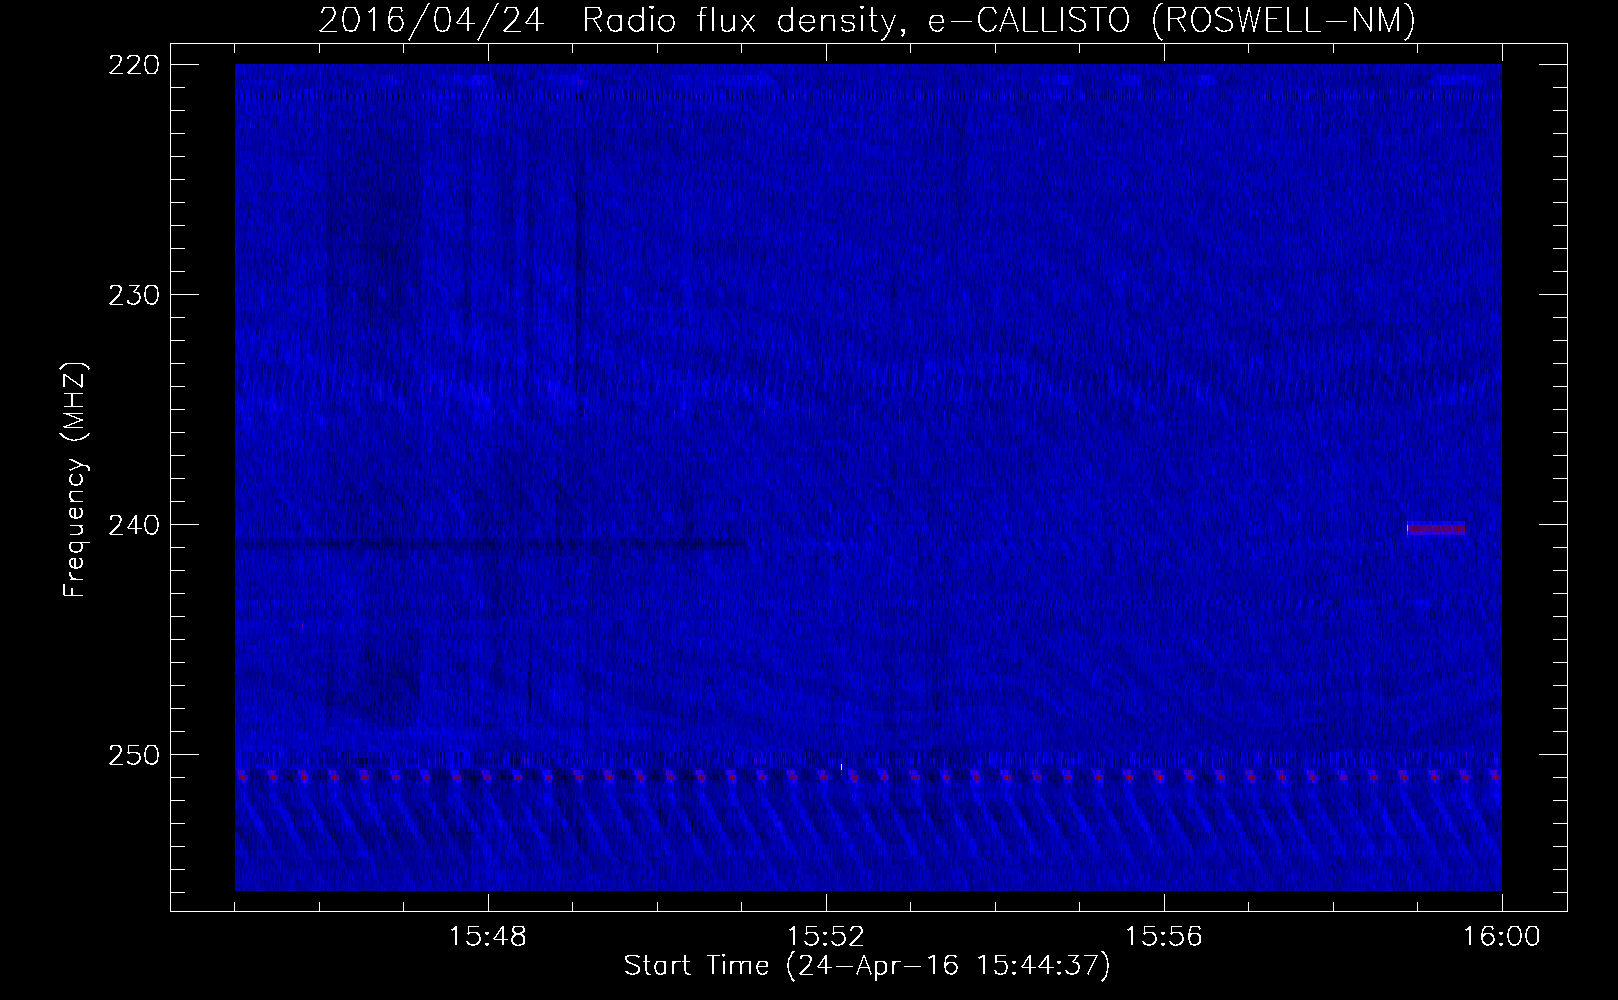Click the 15:52 time tick label
Screen dimensions: 1618x1000
[825, 937]
